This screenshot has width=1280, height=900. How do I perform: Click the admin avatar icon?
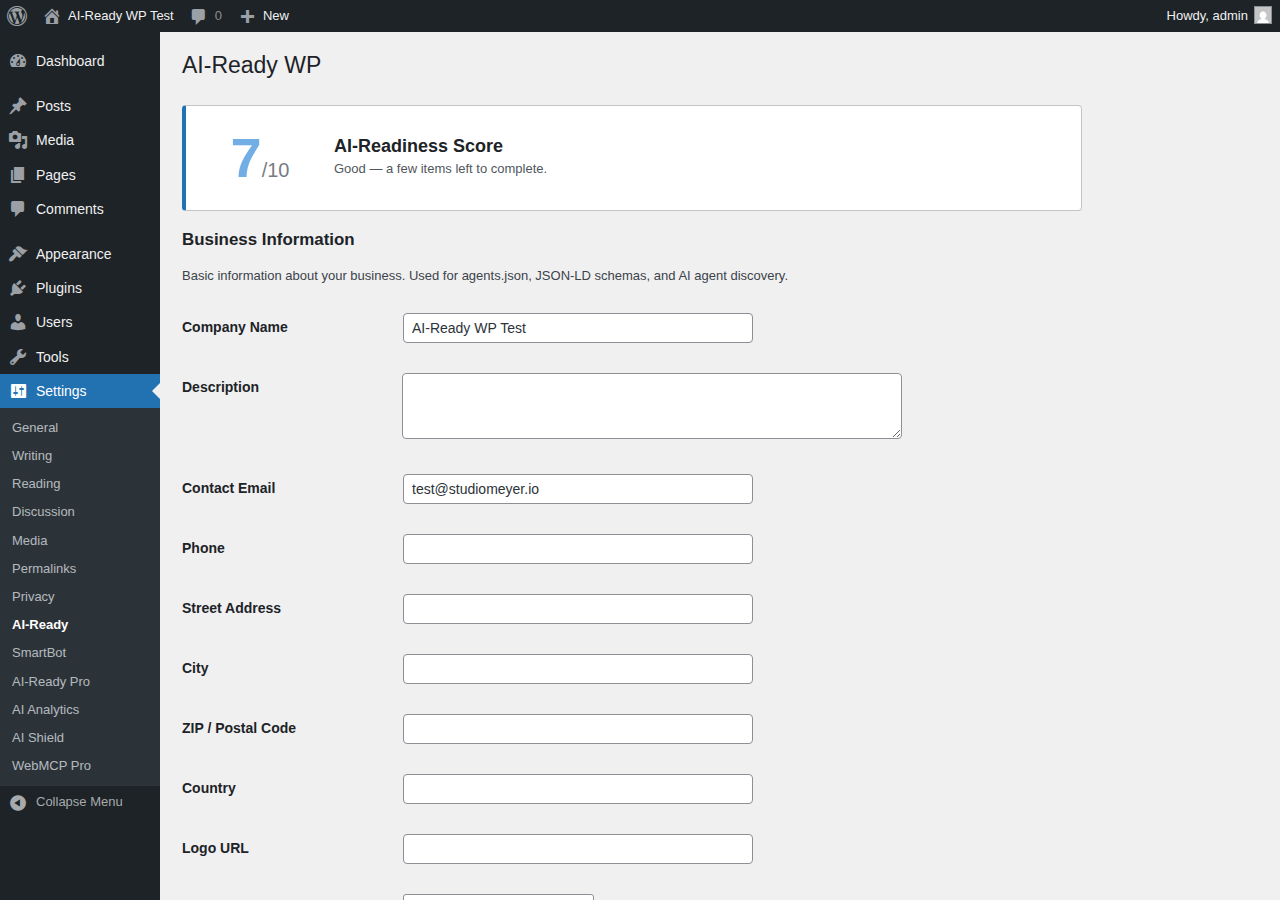tap(1263, 16)
